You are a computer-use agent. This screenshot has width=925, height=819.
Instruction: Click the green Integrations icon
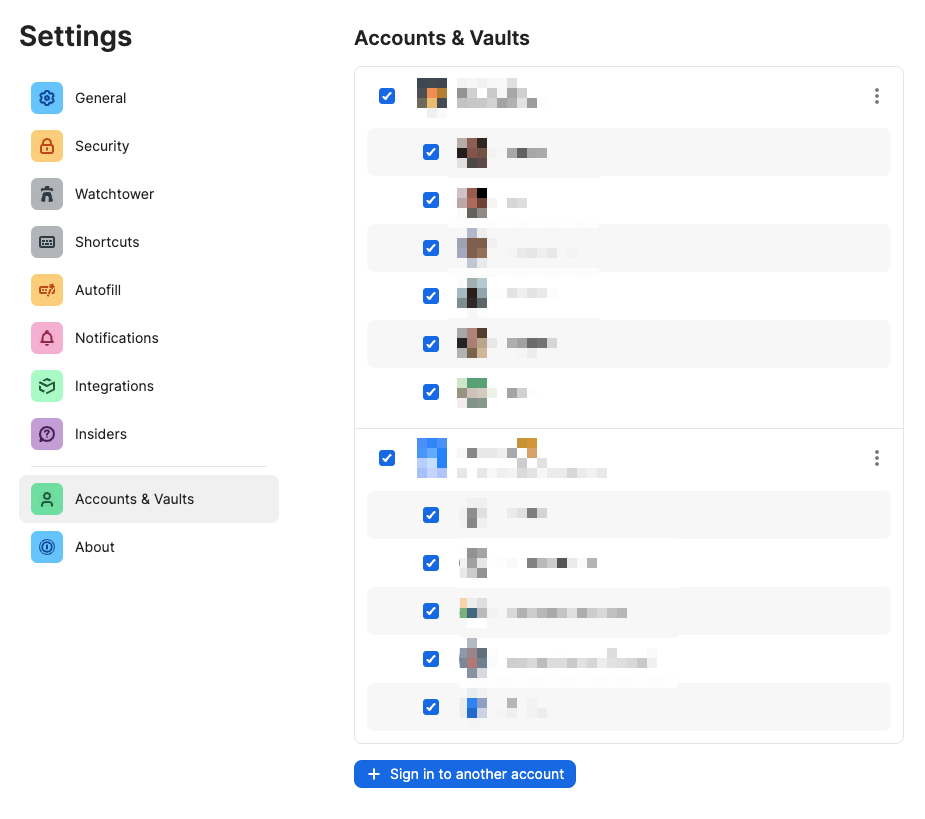pos(47,386)
